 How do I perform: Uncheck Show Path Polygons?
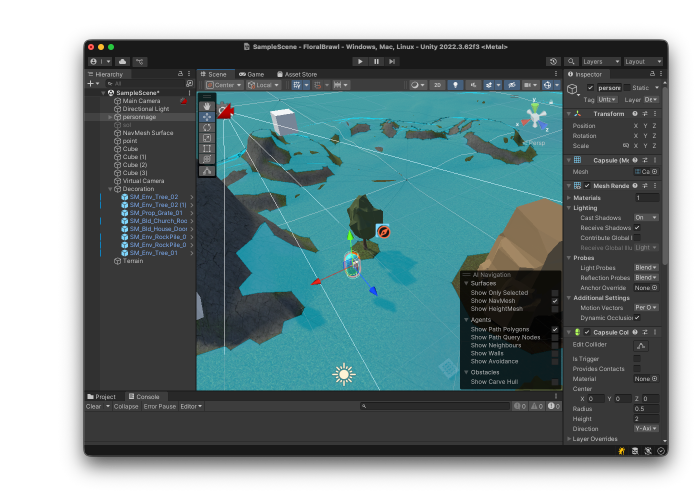555,329
